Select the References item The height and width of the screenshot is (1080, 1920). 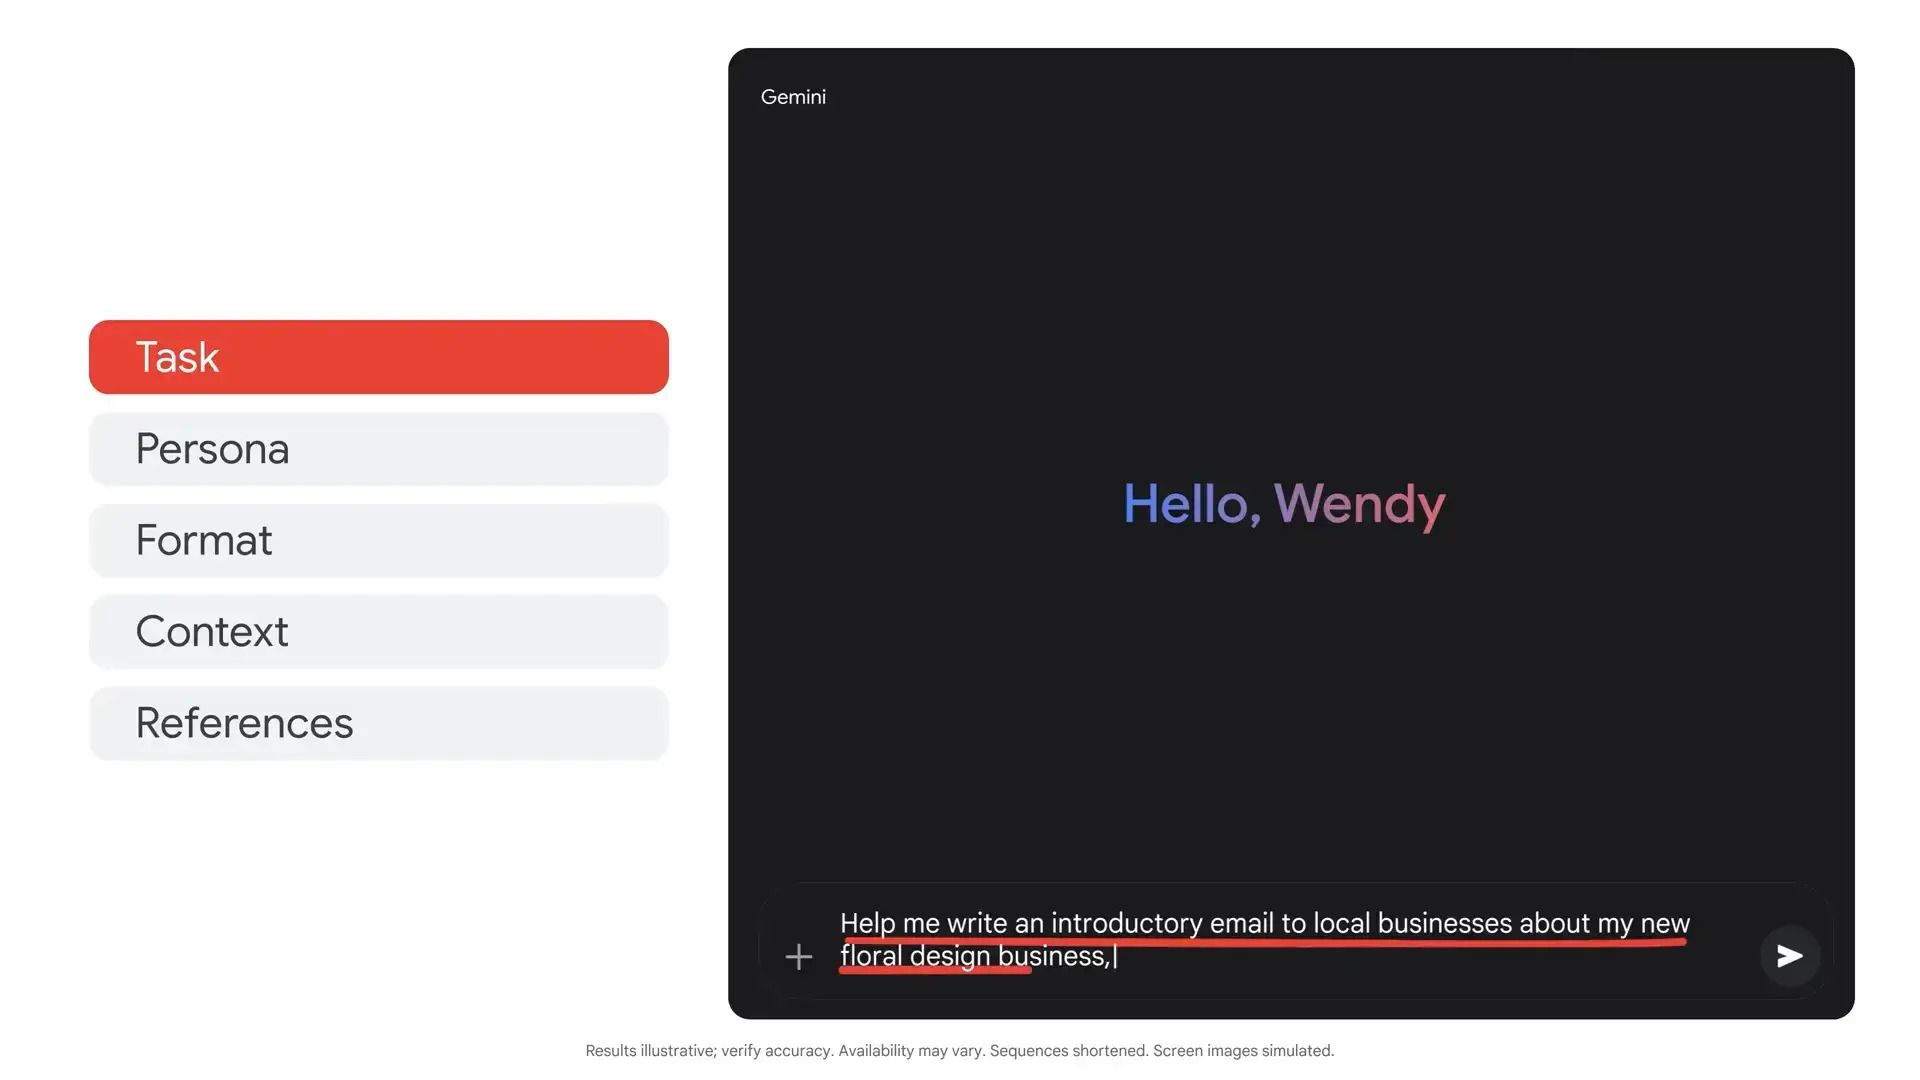click(x=378, y=723)
